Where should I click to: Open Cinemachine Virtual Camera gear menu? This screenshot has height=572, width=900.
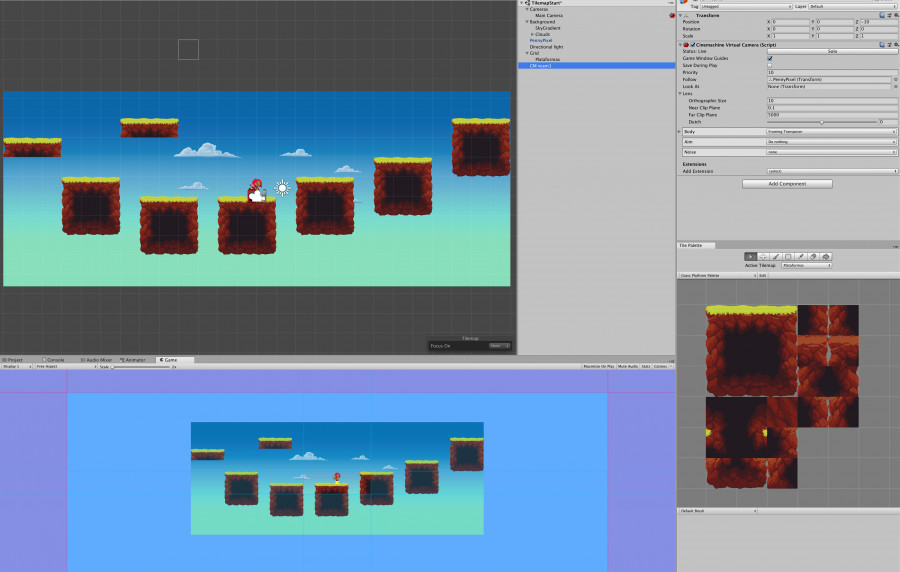point(896,44)
